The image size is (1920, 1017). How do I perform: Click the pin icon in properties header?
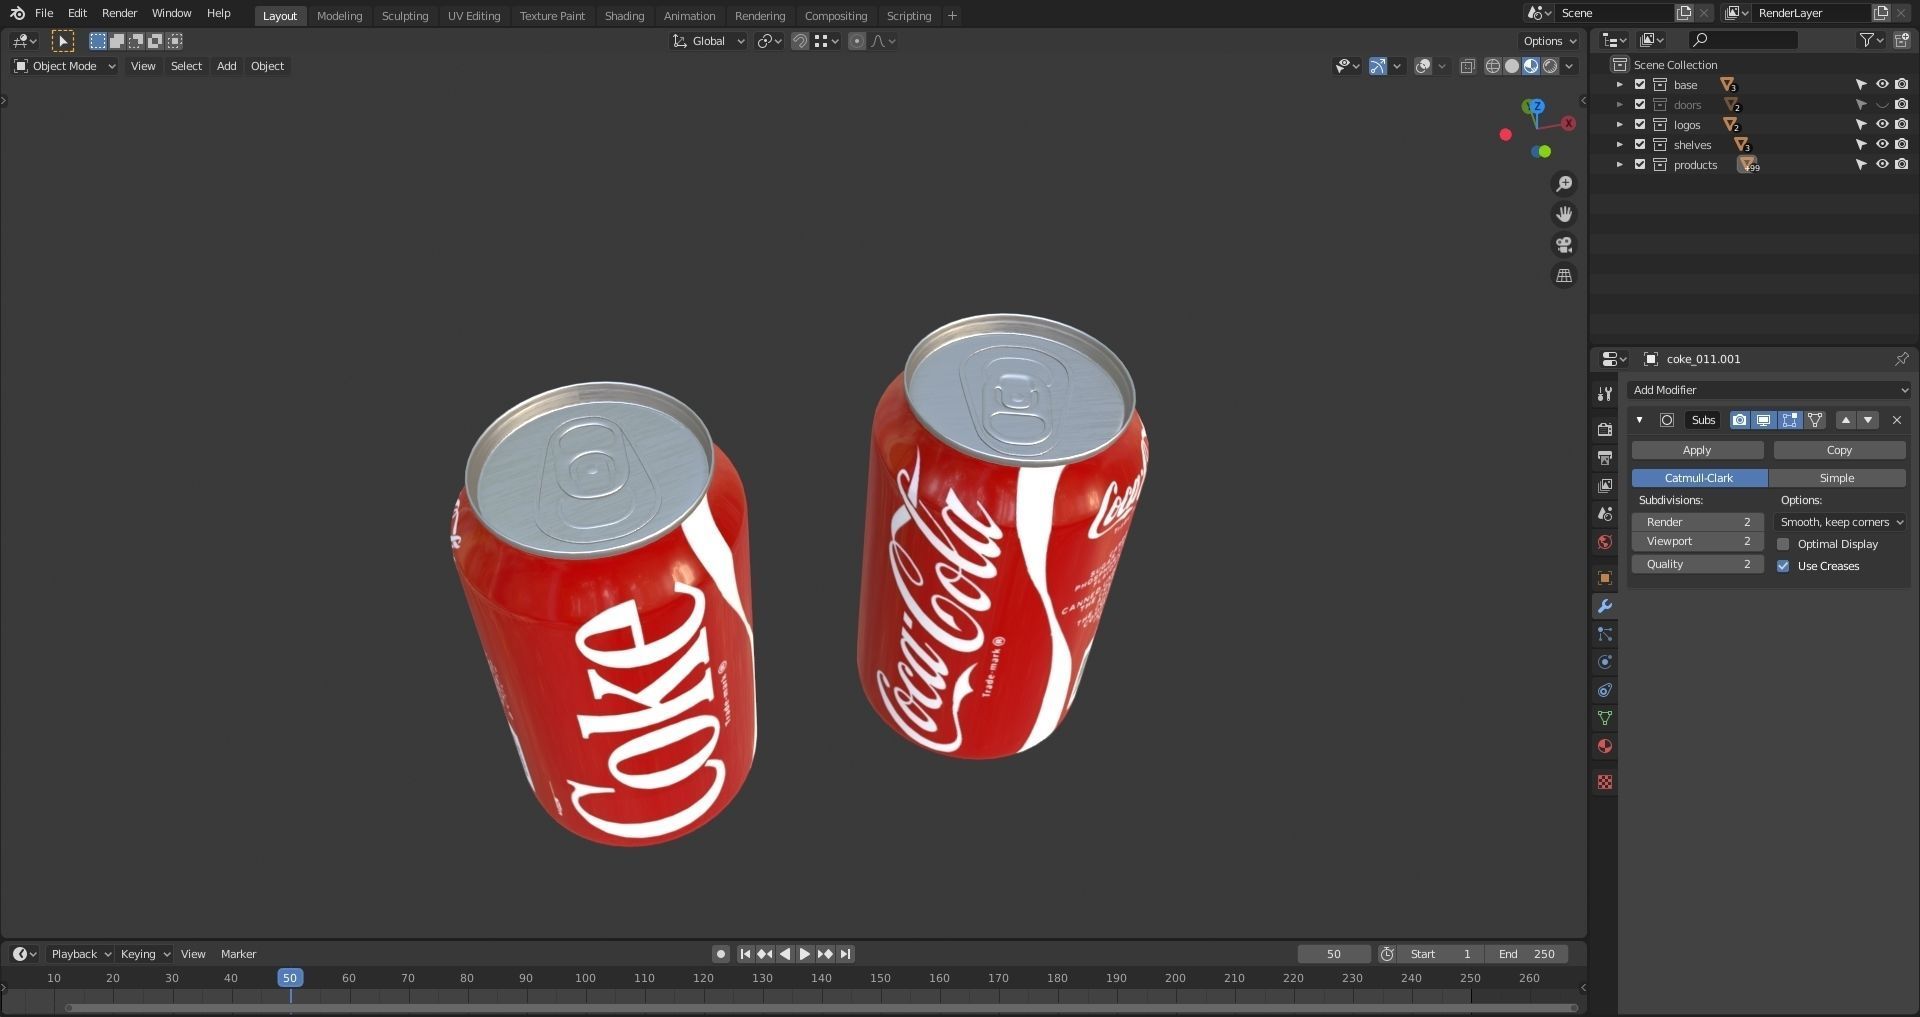[1901, 359]
